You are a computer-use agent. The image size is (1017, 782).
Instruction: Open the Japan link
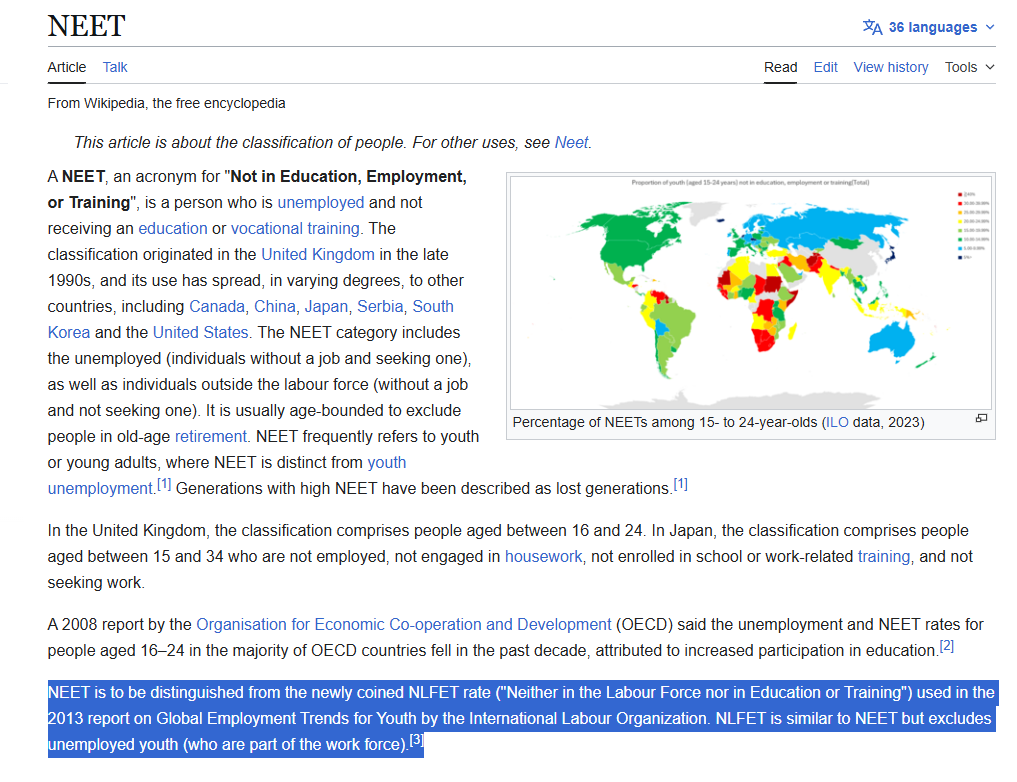(326, 307)
